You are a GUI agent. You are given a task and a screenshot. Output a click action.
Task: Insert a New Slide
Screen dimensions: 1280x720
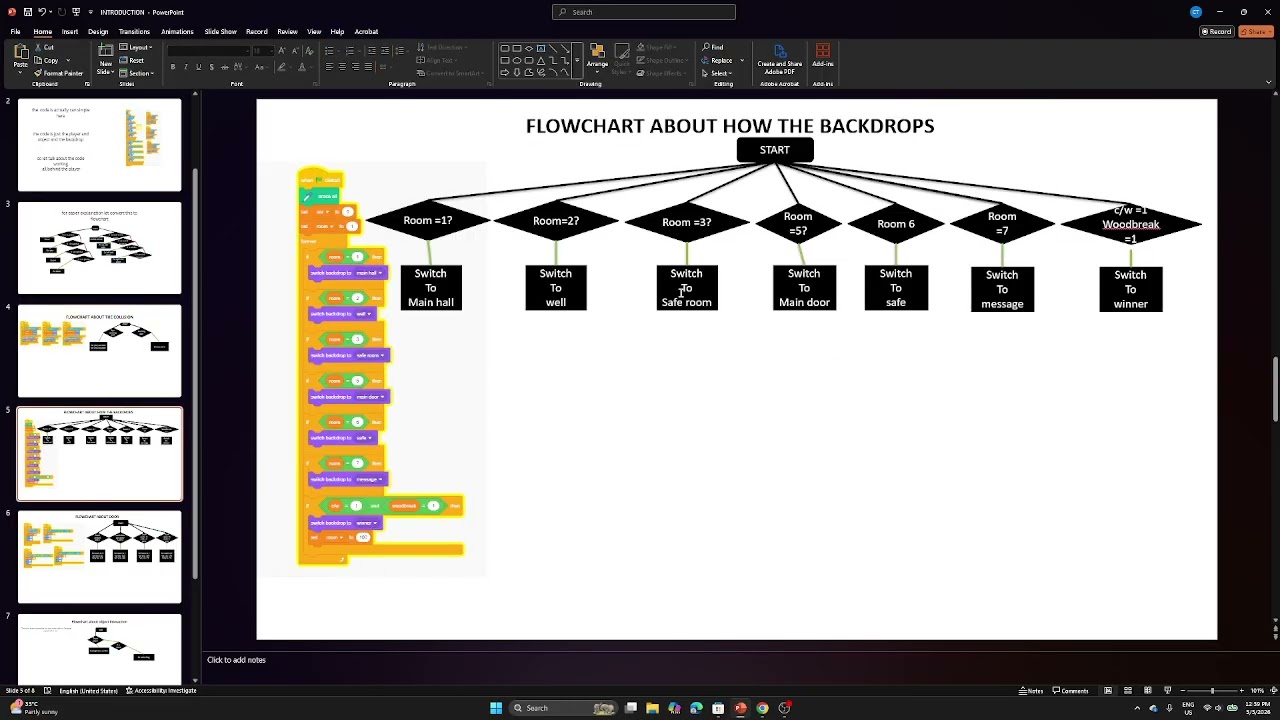click(105, 60)
